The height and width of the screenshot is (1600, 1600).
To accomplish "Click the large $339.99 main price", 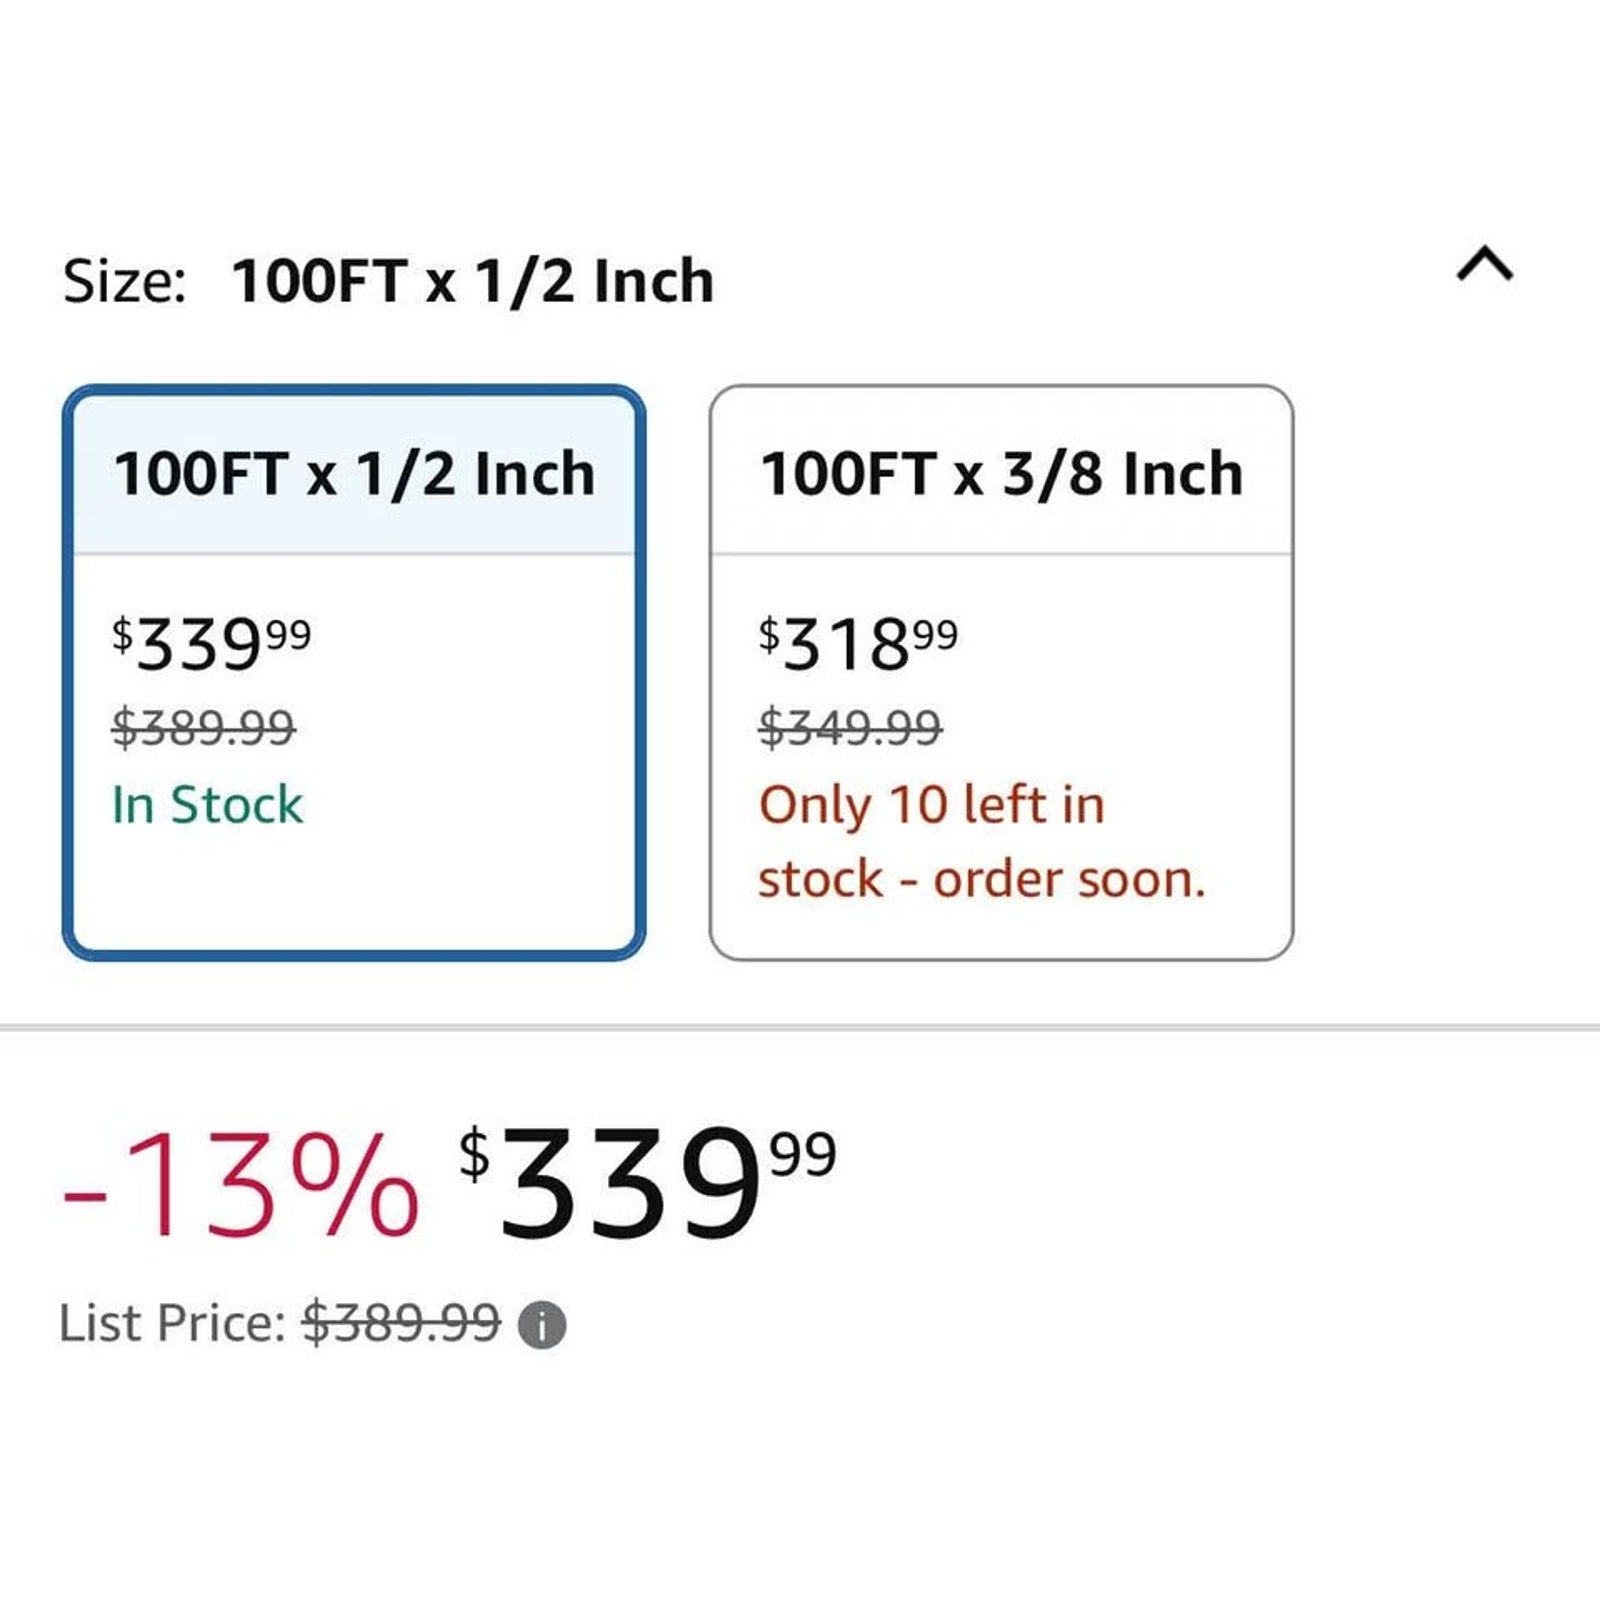I will click(647, 1182).
